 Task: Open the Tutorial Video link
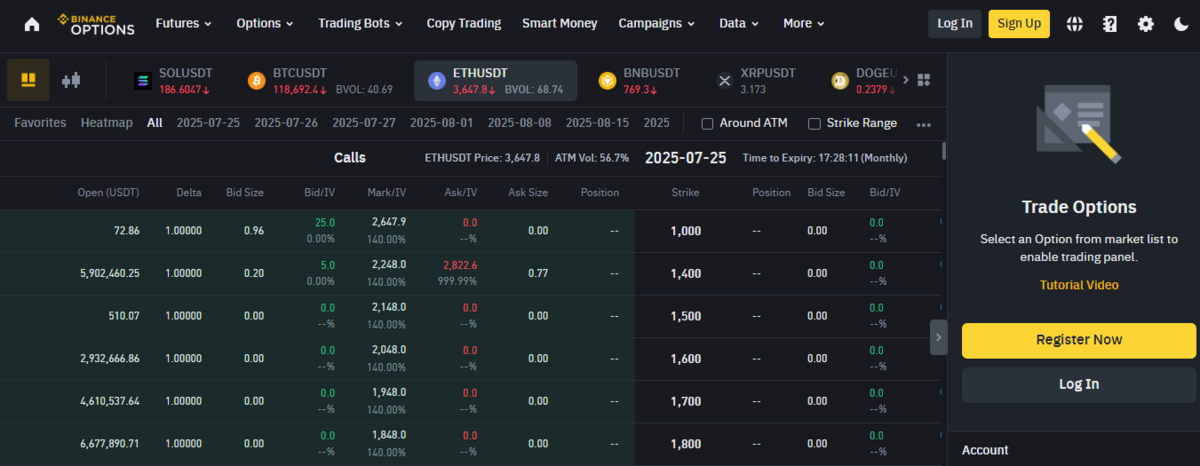click(x=1079, y=285)
